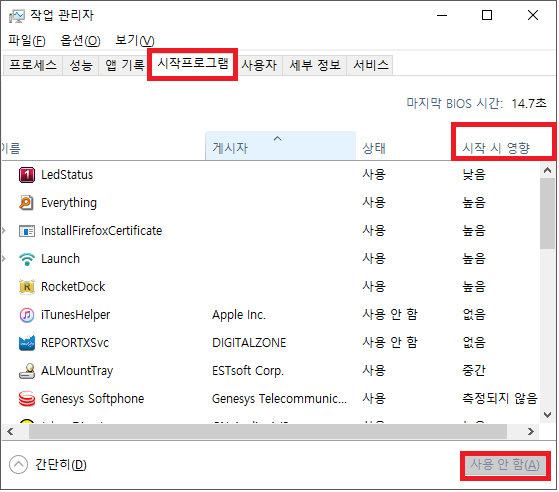
Task: Select the ALMountTray row name
Action: coord(77,371)
